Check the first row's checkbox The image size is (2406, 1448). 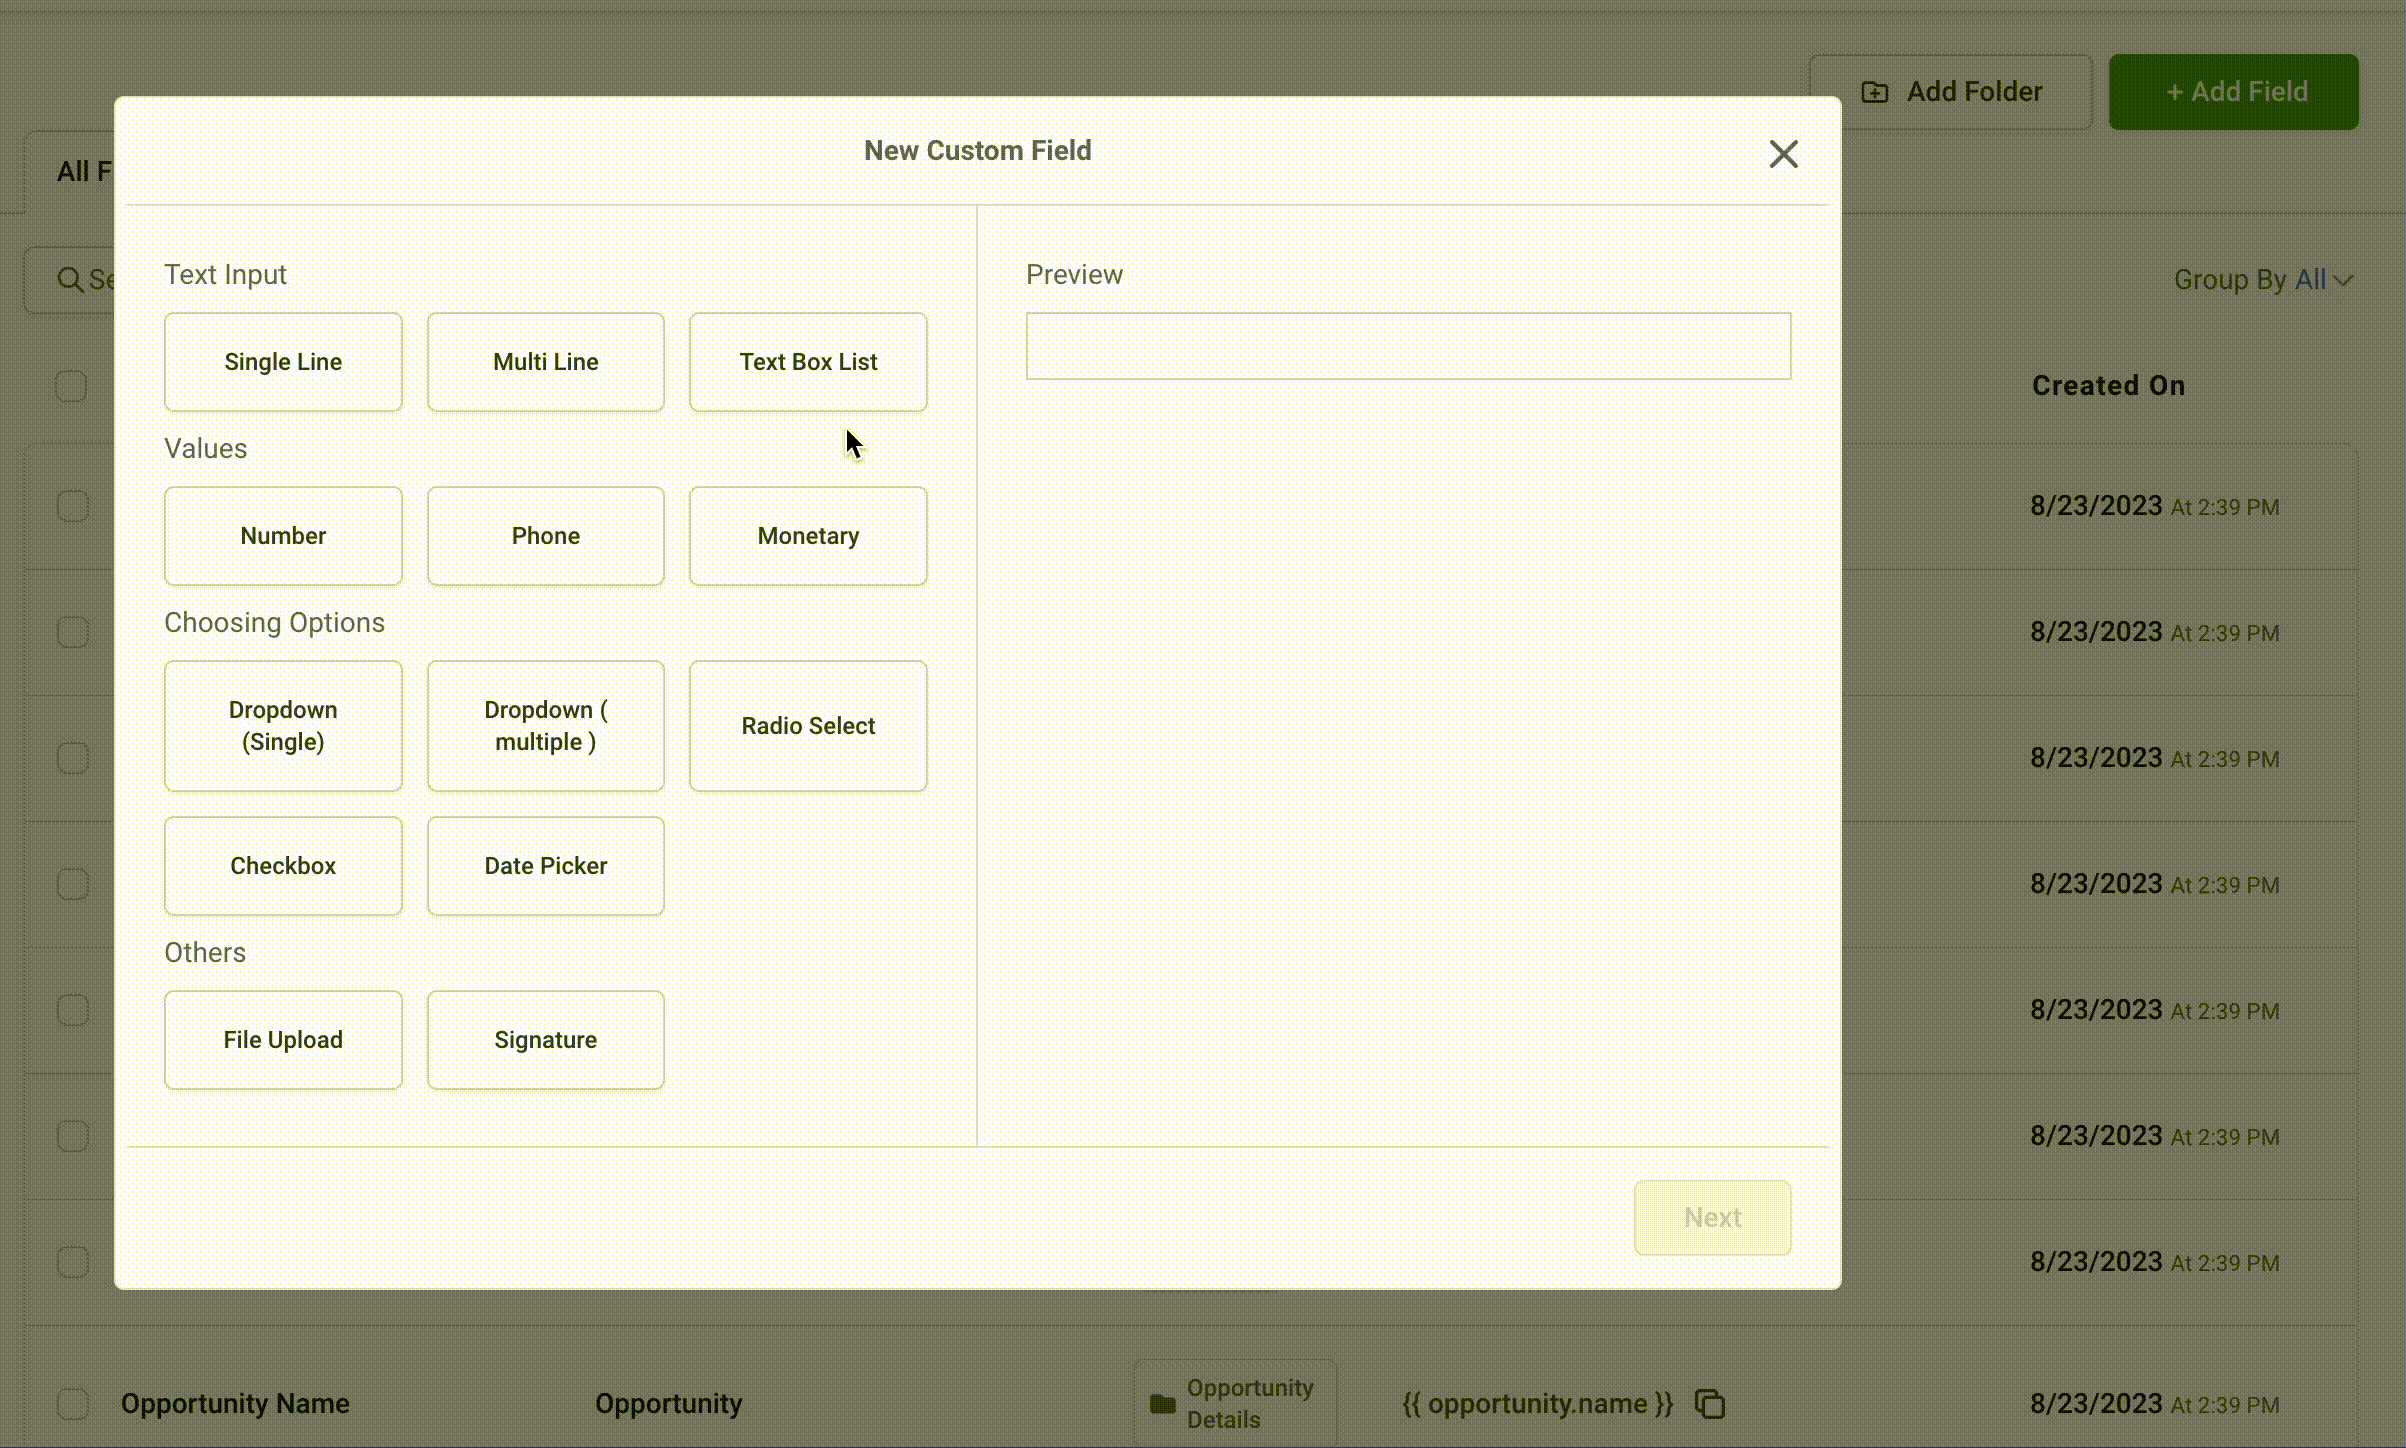coord(73,506)
